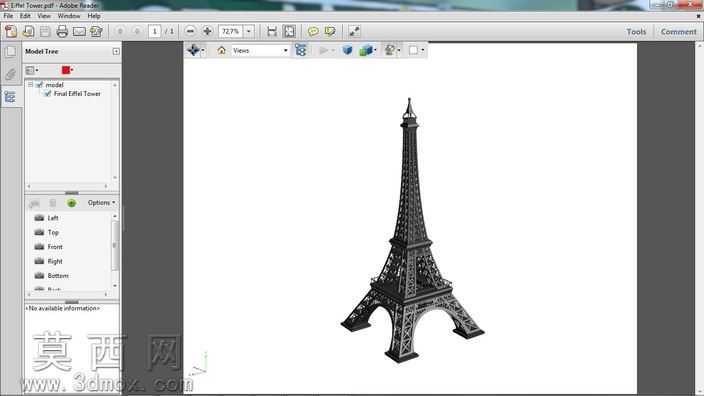Screen dimensions: 704x396
Task: Return to default view home icon
Action: coord(221,51)
